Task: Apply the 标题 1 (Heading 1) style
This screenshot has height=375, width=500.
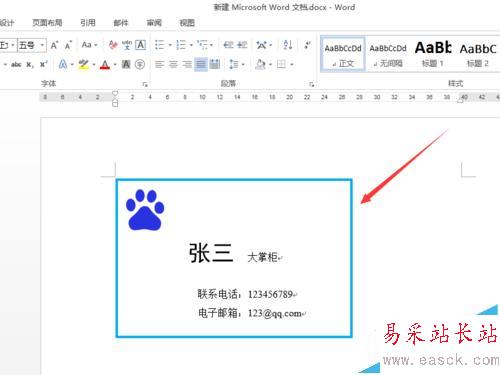Action: coord(433,54)
